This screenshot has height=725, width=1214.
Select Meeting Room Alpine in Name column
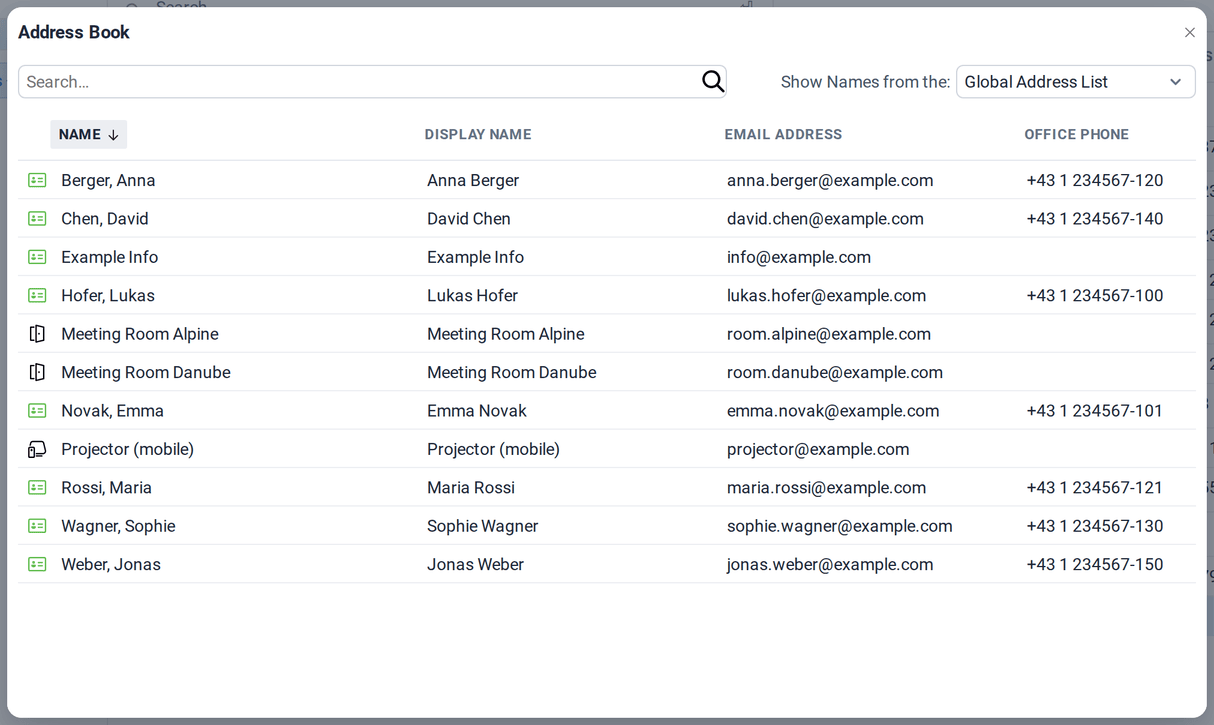click(140, 334)
